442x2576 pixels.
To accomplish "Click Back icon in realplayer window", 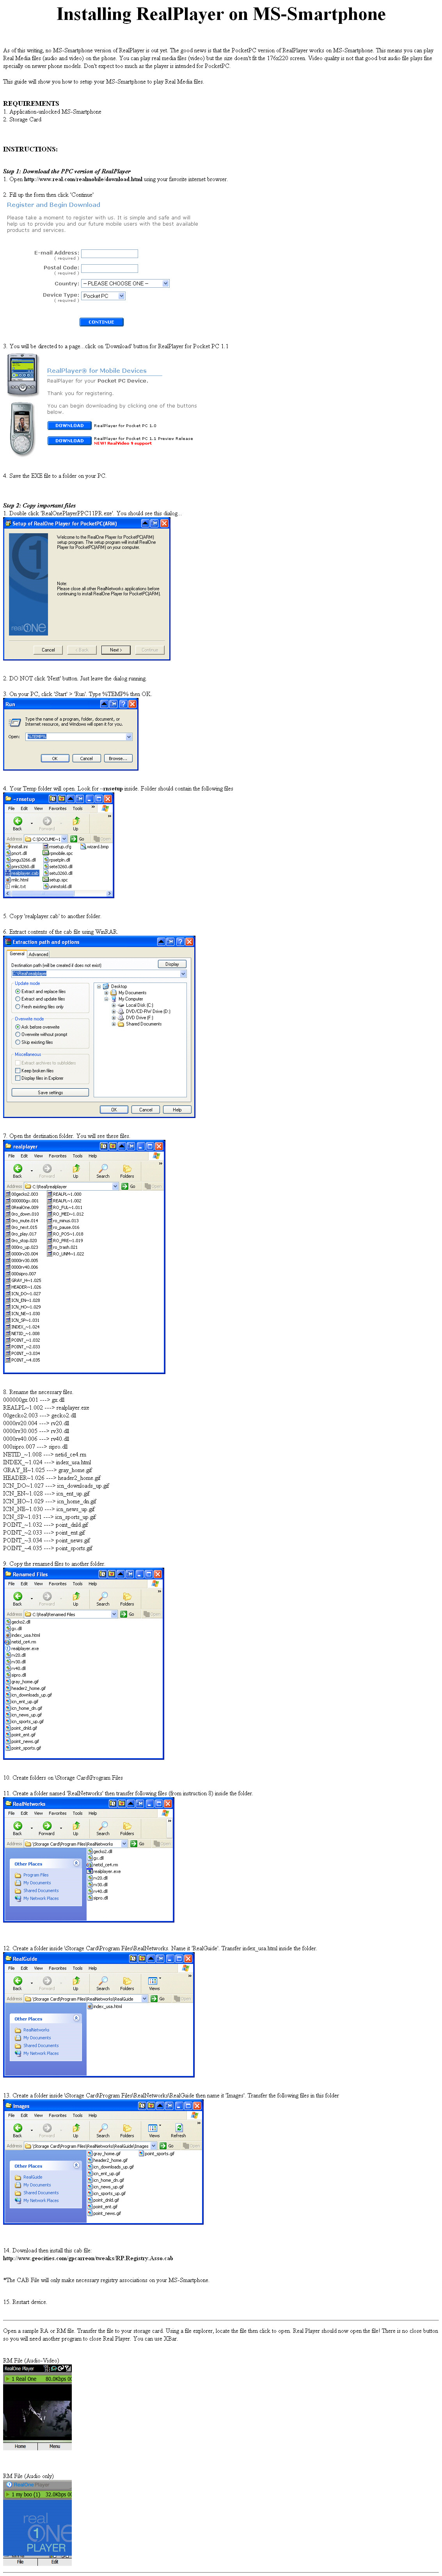I will pyautogui.click(x=17, y=1168).
